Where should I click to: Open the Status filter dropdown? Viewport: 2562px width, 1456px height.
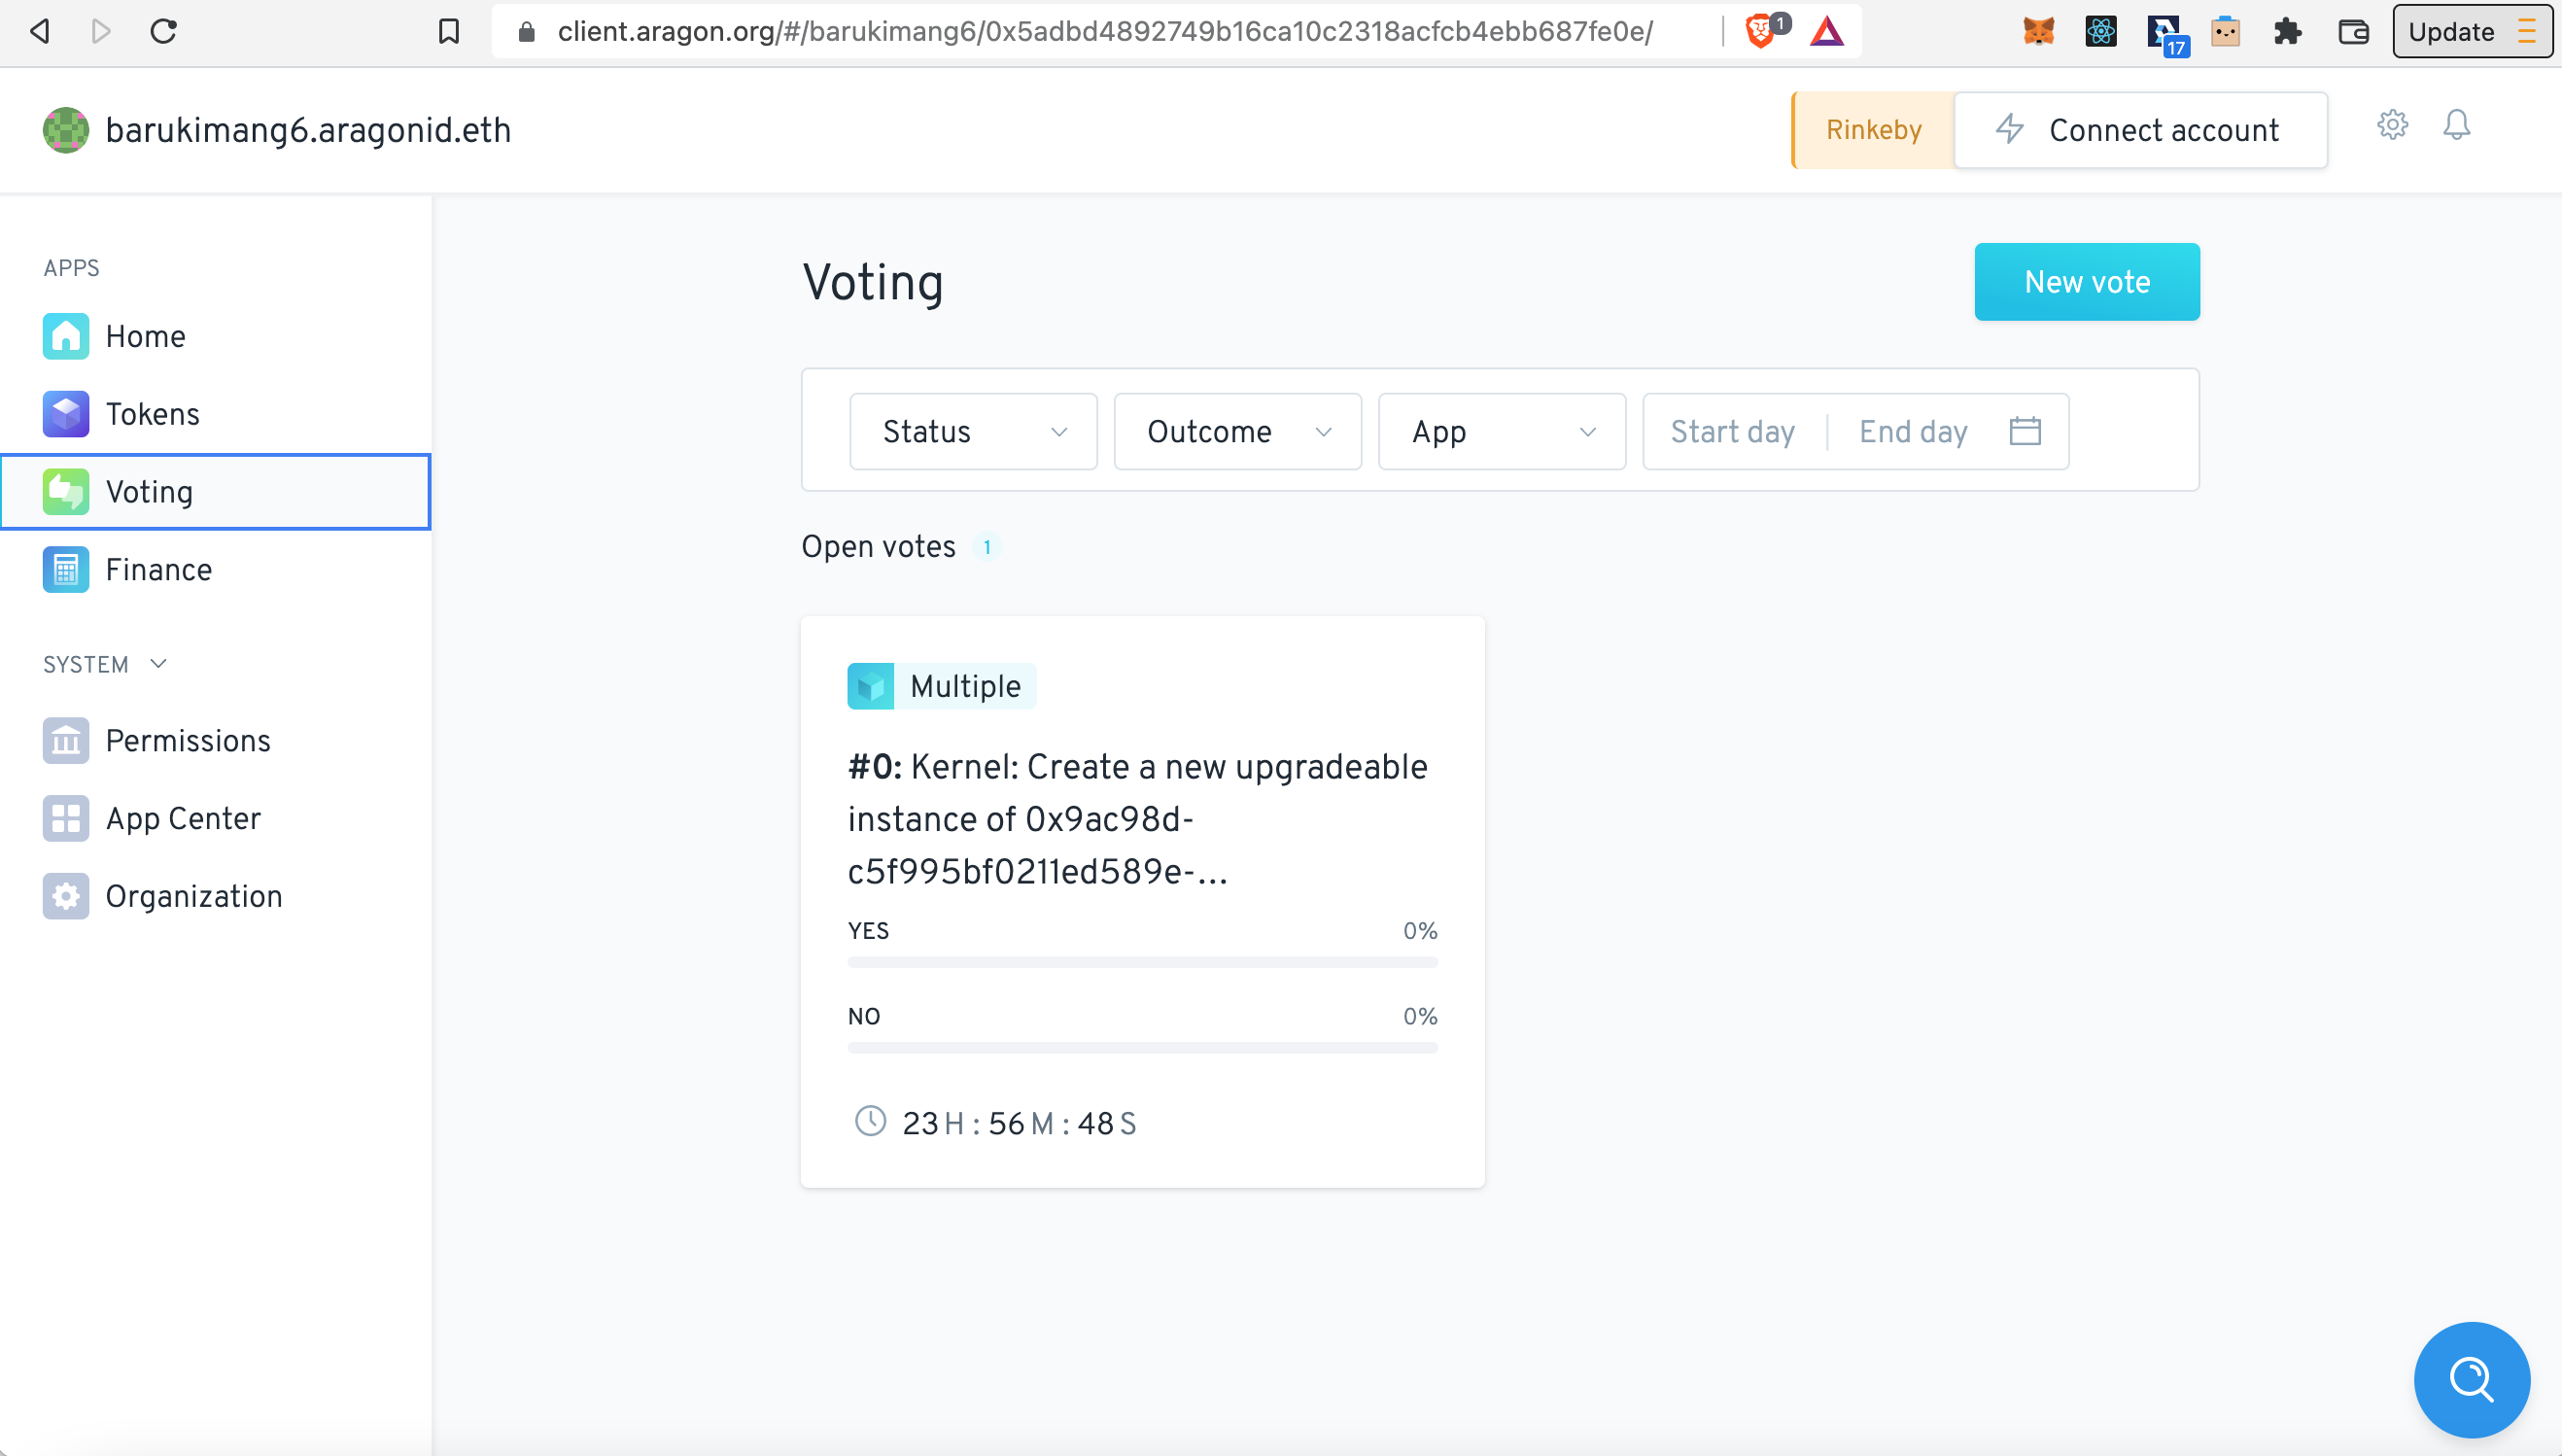point(973,432)
